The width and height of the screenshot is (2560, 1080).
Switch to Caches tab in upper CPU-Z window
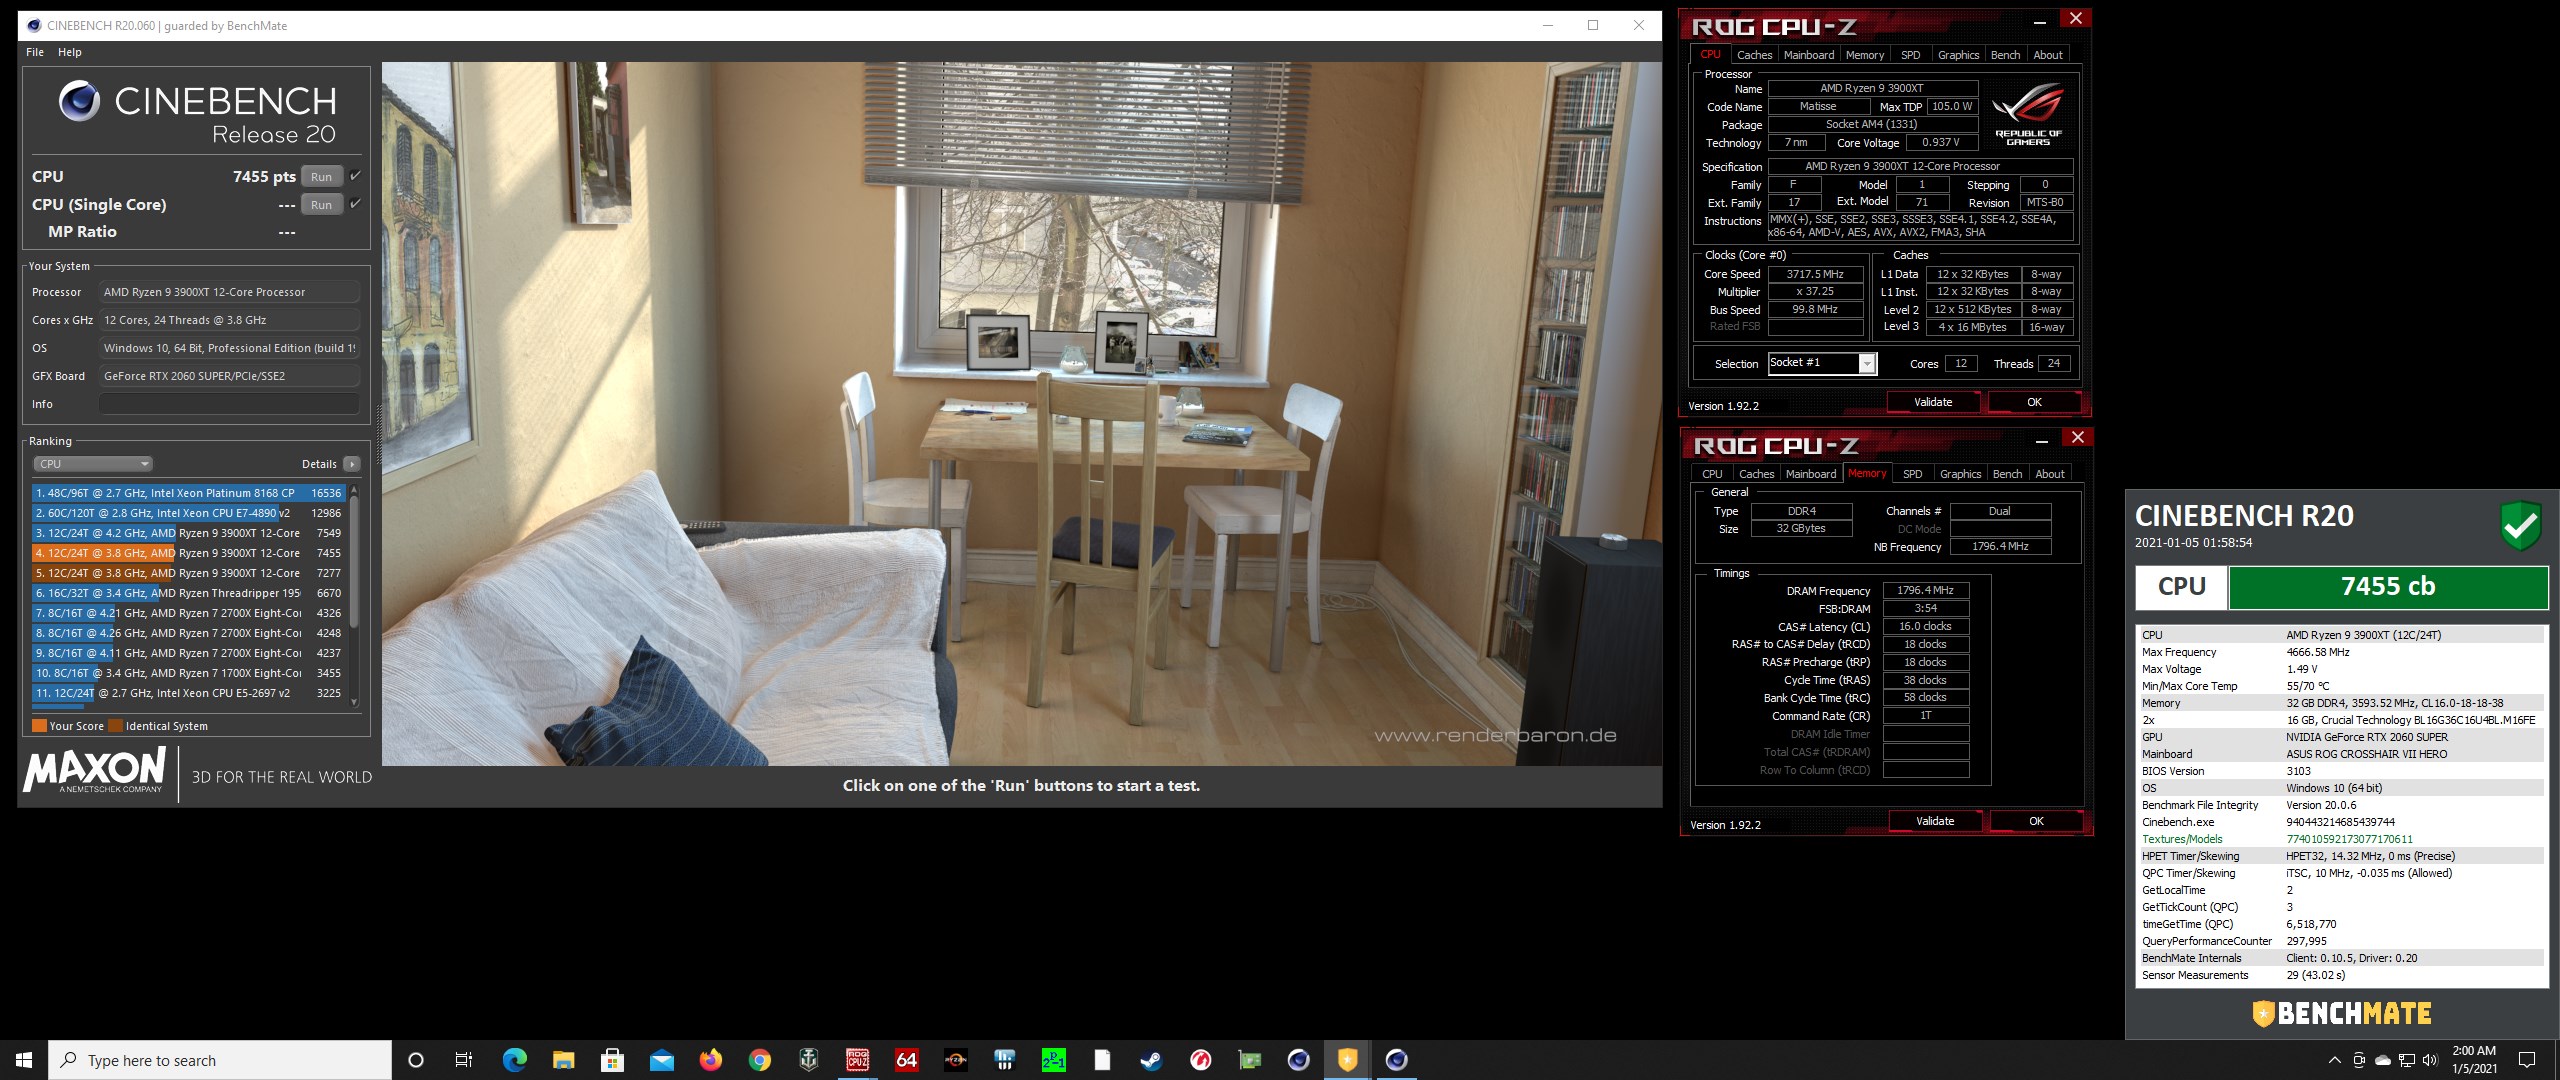1754,55
